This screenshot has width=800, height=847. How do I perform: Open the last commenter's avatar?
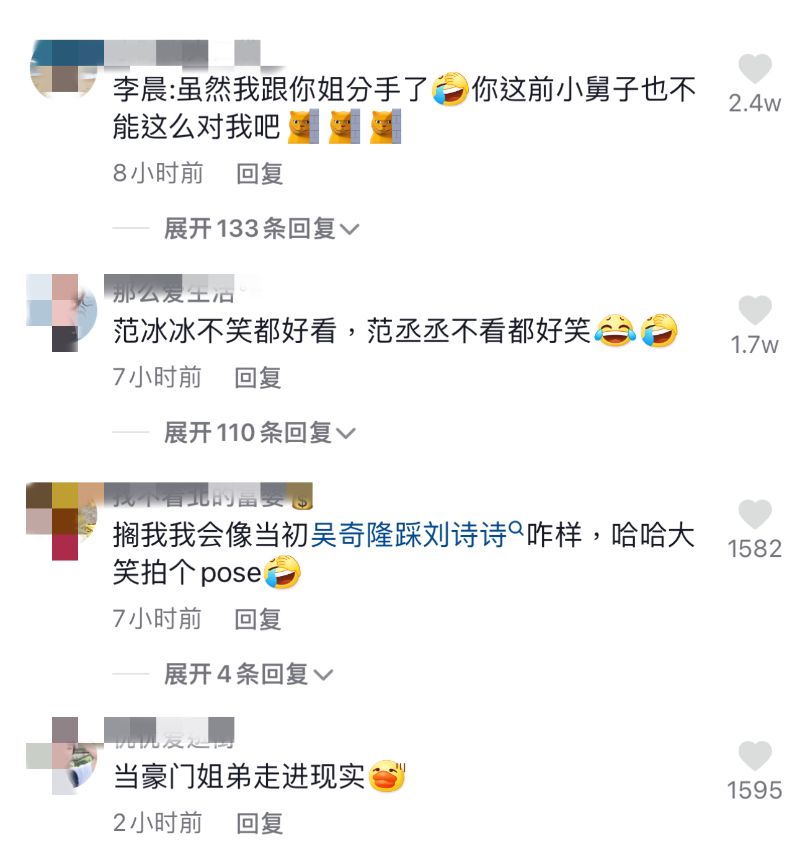64,756
